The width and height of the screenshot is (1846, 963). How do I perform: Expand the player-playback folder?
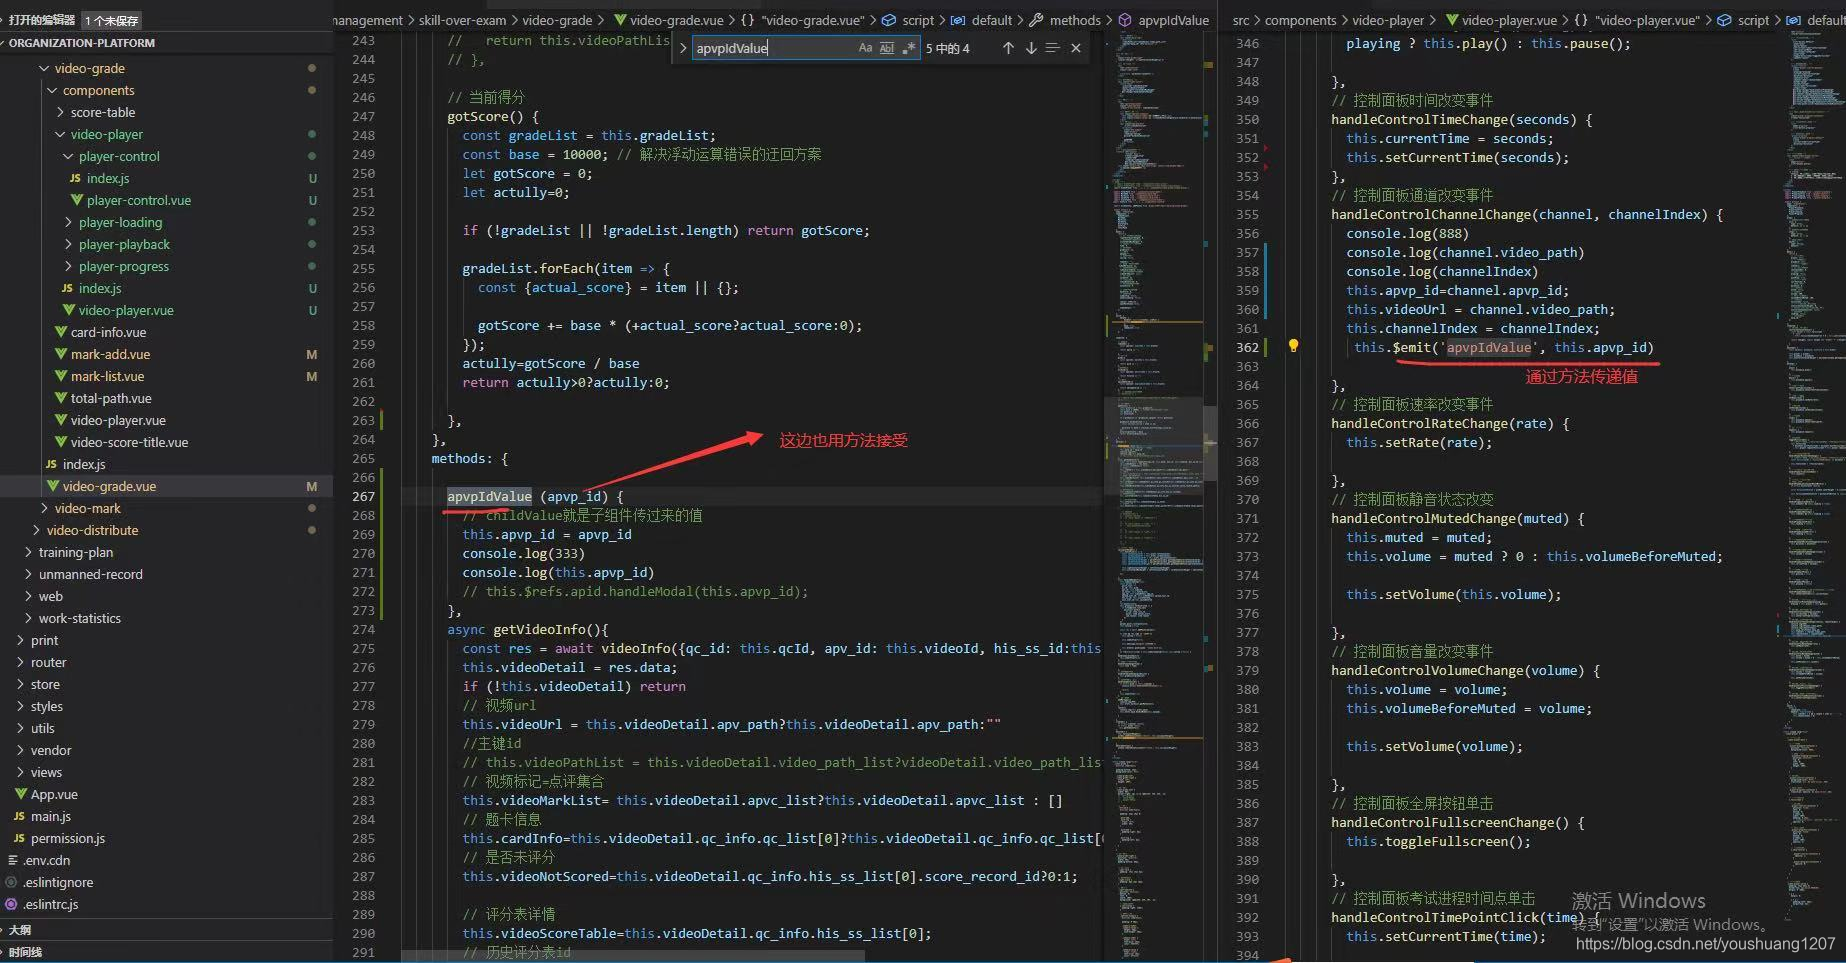(68, 244)
